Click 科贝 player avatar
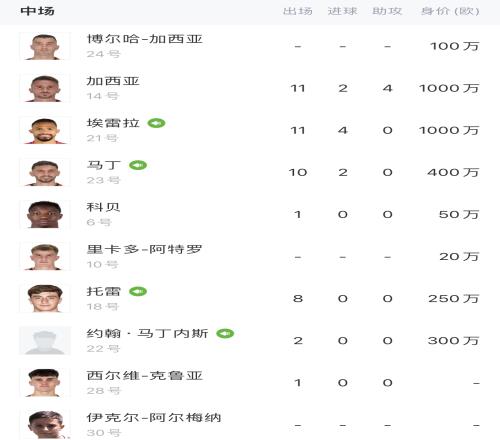The height and width of the screenshot is (440, 500). 45,214
